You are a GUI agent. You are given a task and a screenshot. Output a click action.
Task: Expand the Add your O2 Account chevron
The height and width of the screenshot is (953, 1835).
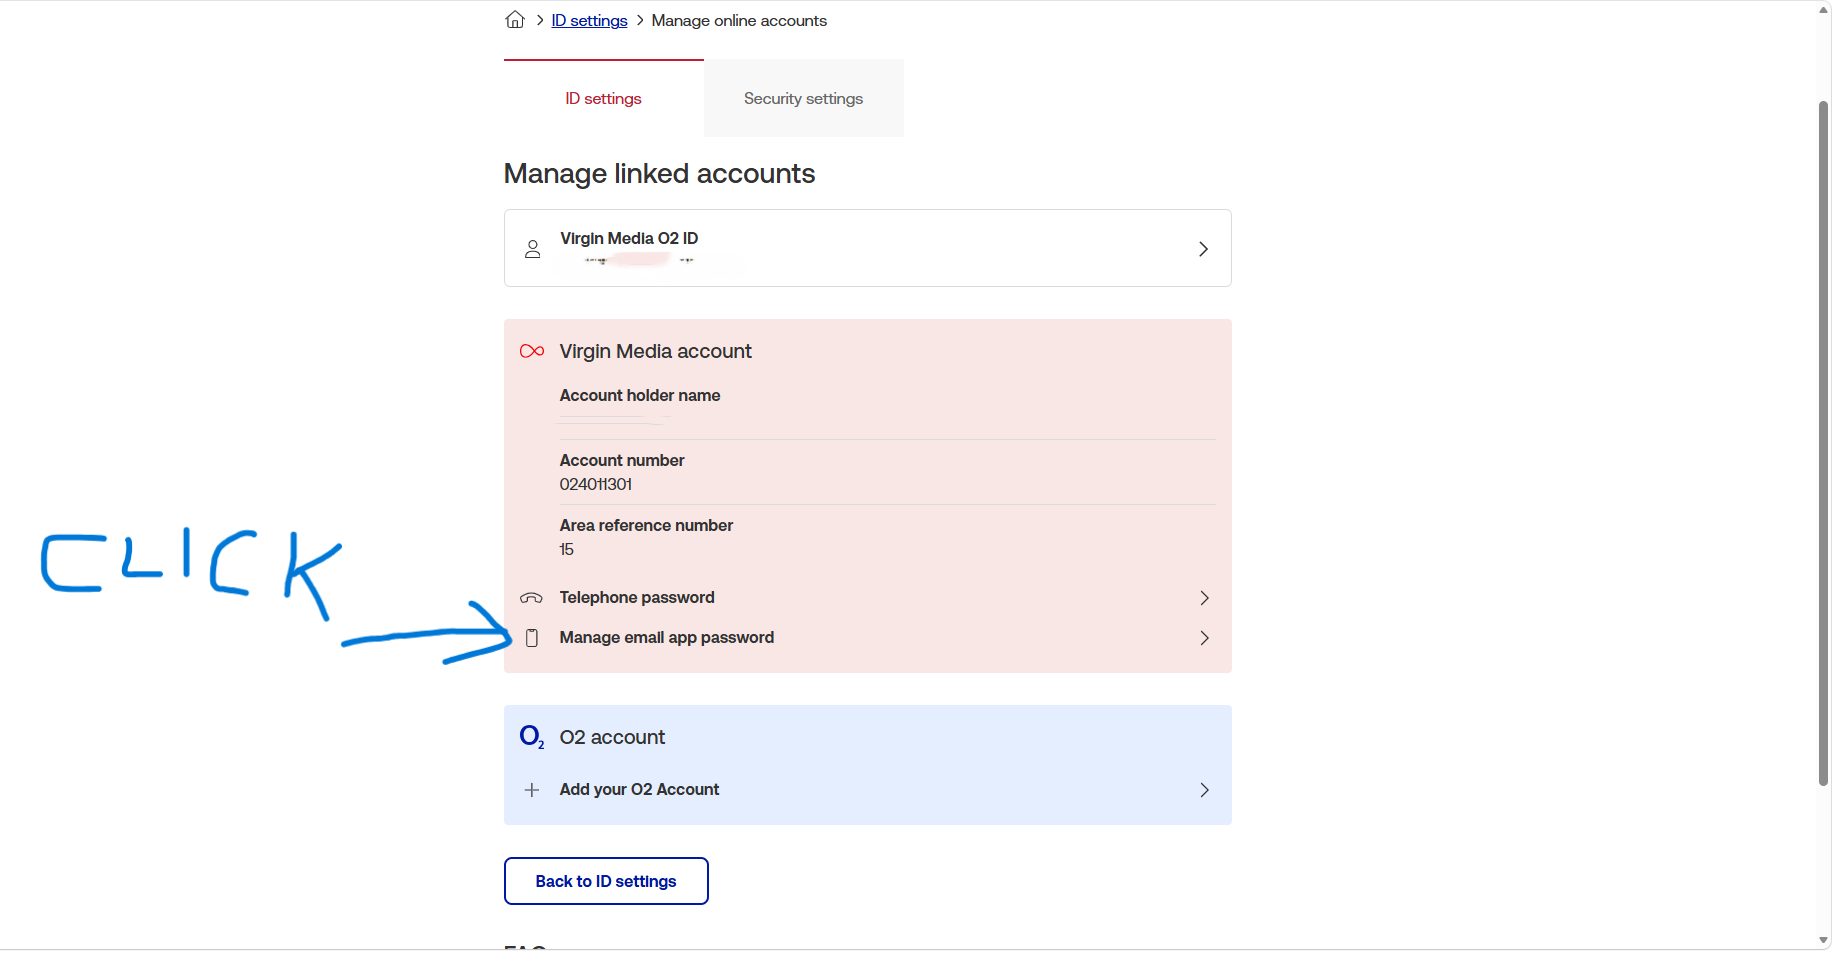click(1204, 790)
